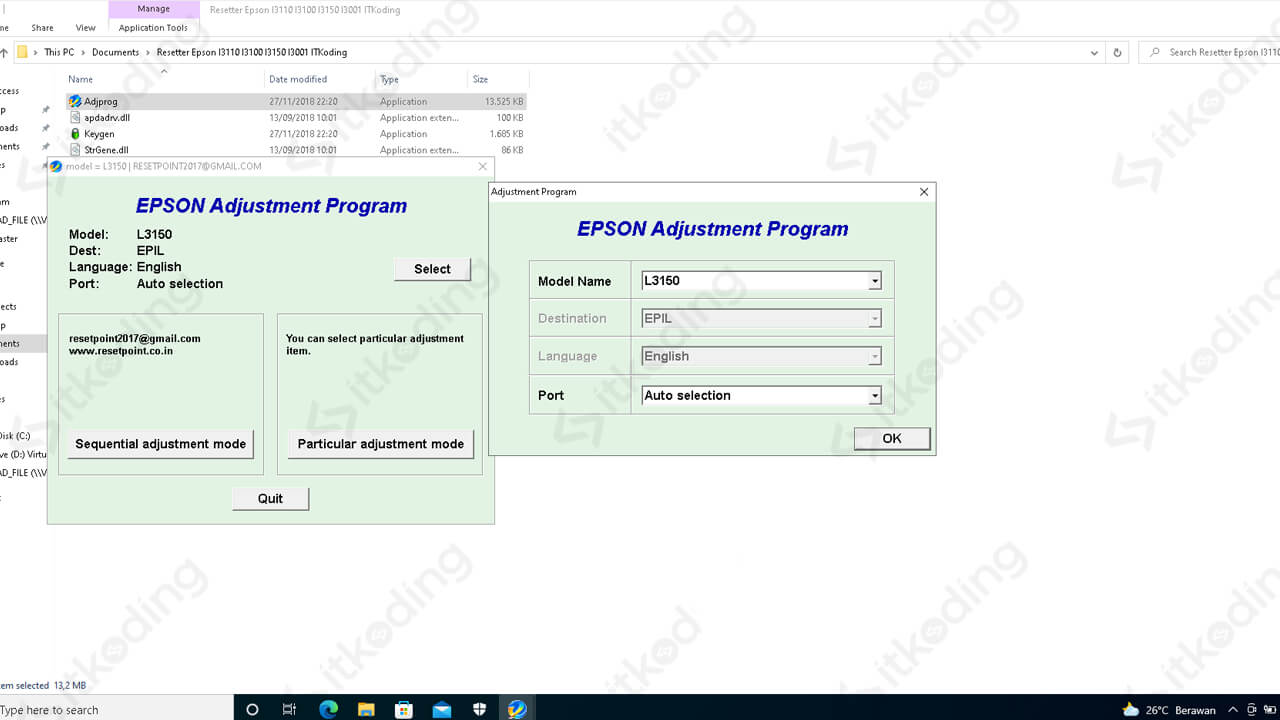Sort by Size column header

pos(480,79)
